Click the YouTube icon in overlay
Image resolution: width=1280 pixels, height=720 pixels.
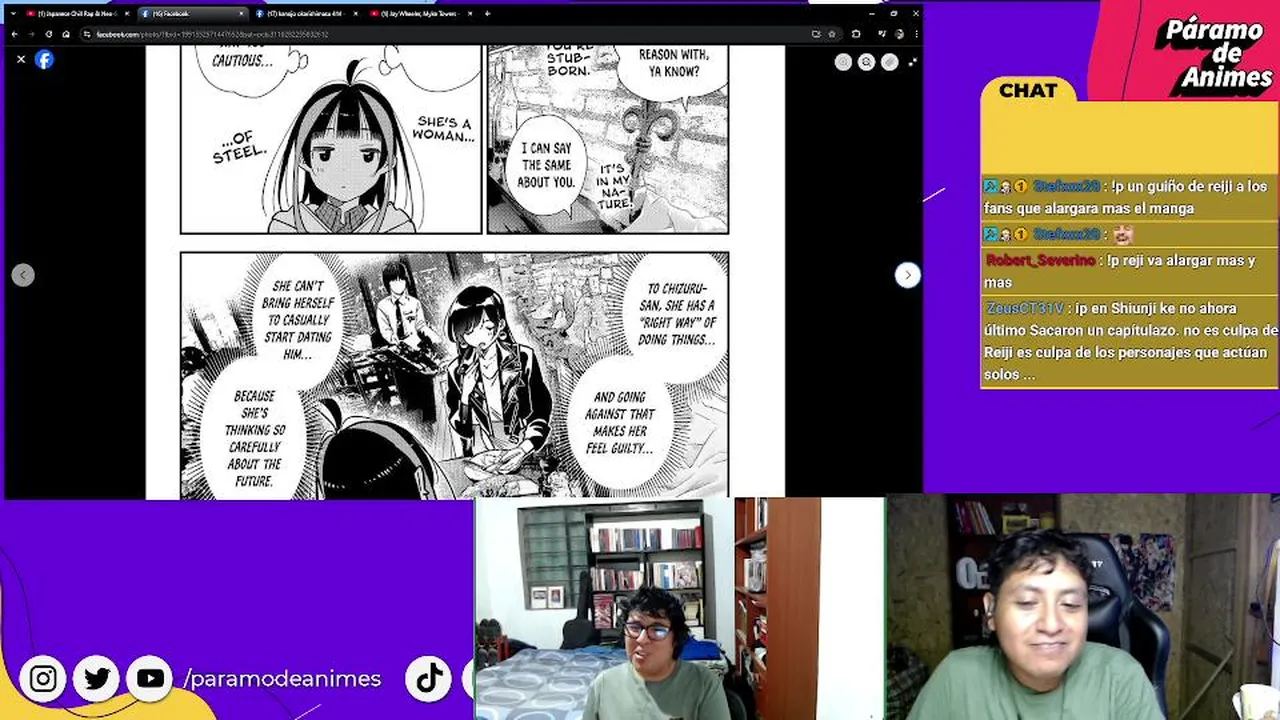(150, 679)
